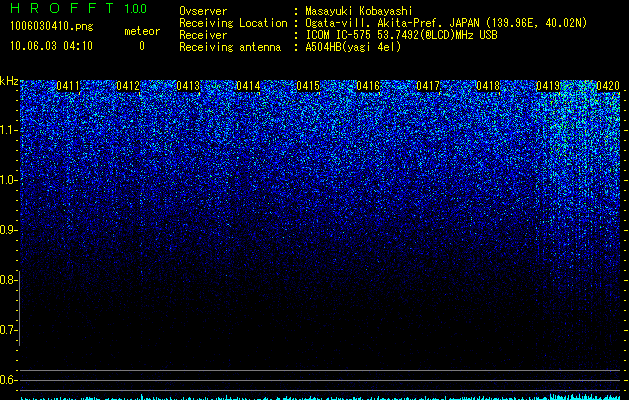629x400 pixels.
Task: Click the meteor label
Action: point(142,31)
